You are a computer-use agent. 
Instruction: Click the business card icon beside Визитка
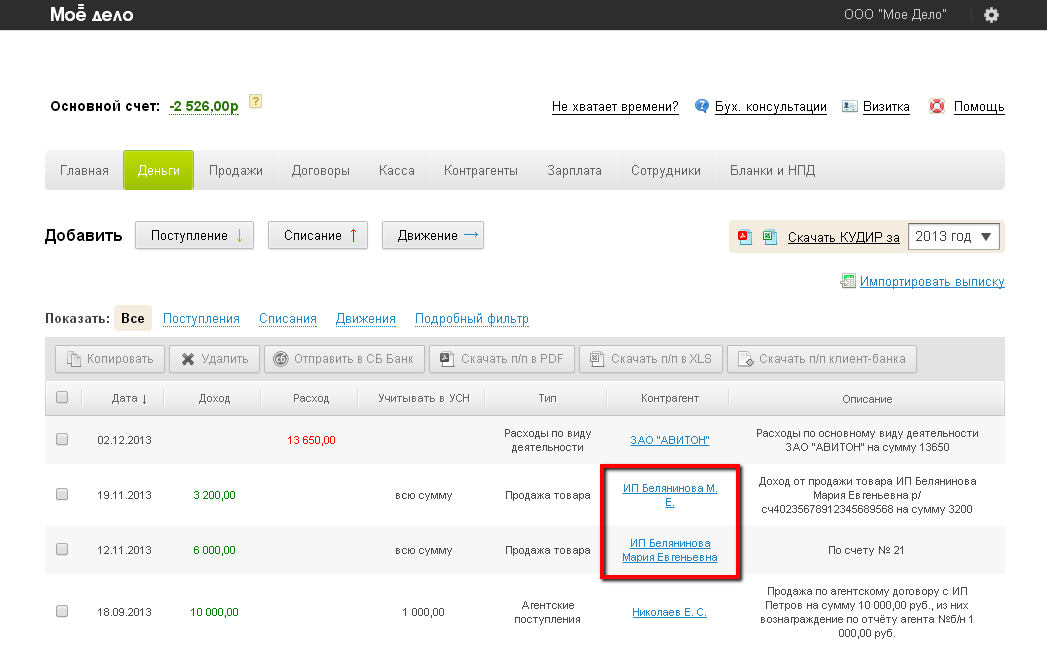tap(849, 106)
